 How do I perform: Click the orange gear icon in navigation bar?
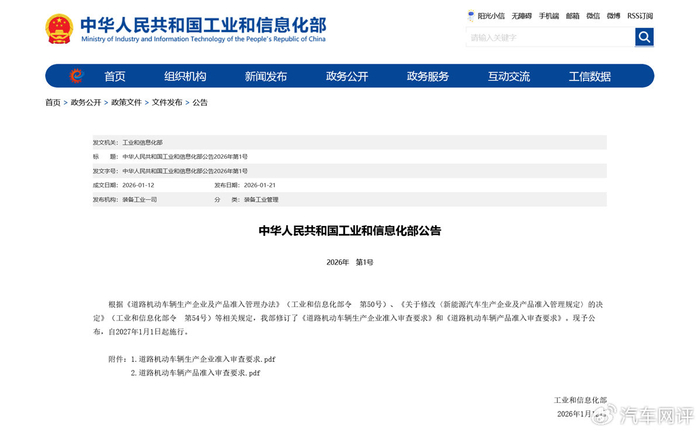coord(76,76)
